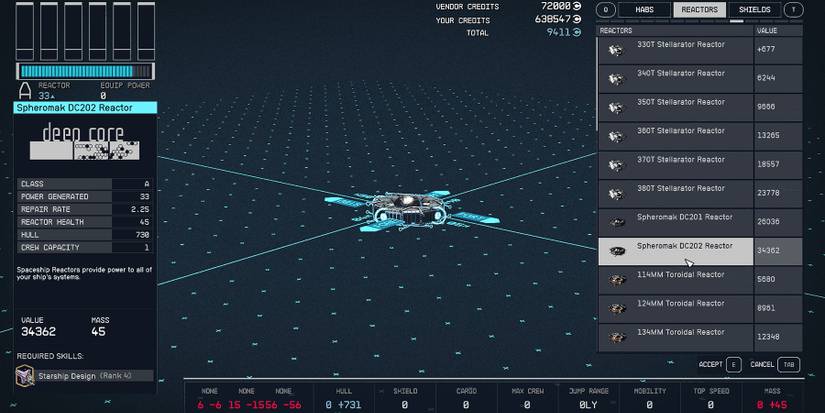
Task: Select 350T Stellarator Reactor row
Action: click(x=700, y=108)
